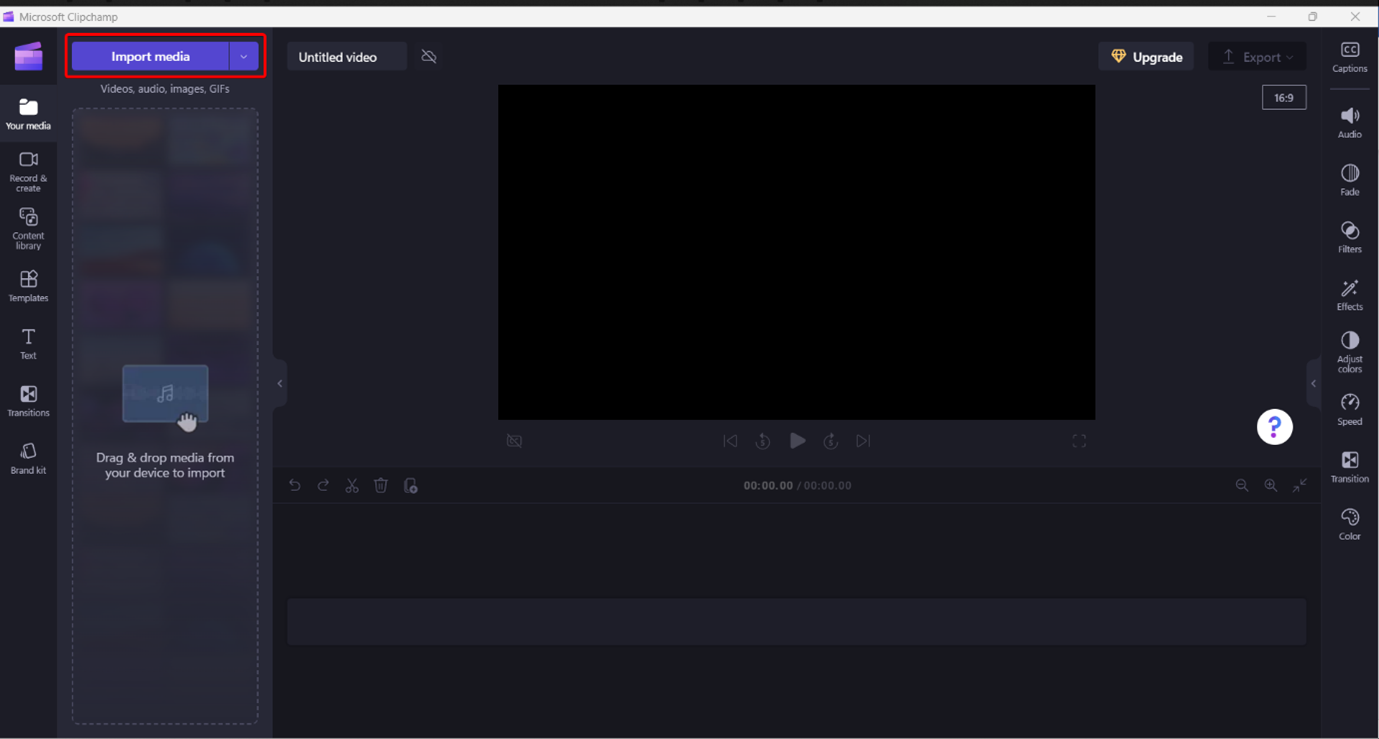Open the Filters panel

[x=1350, y=237]
